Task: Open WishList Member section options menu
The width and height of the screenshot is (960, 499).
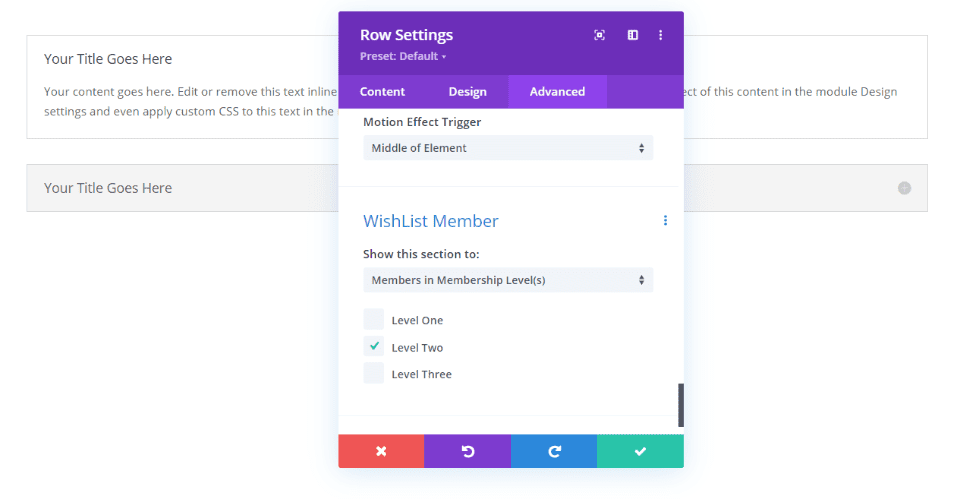Action: point(665,221)
